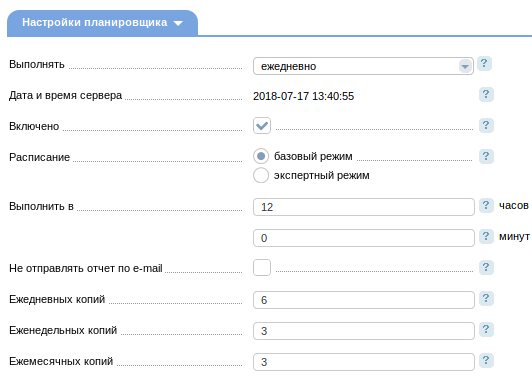Open help icon next to Расписание

point(486,156)
